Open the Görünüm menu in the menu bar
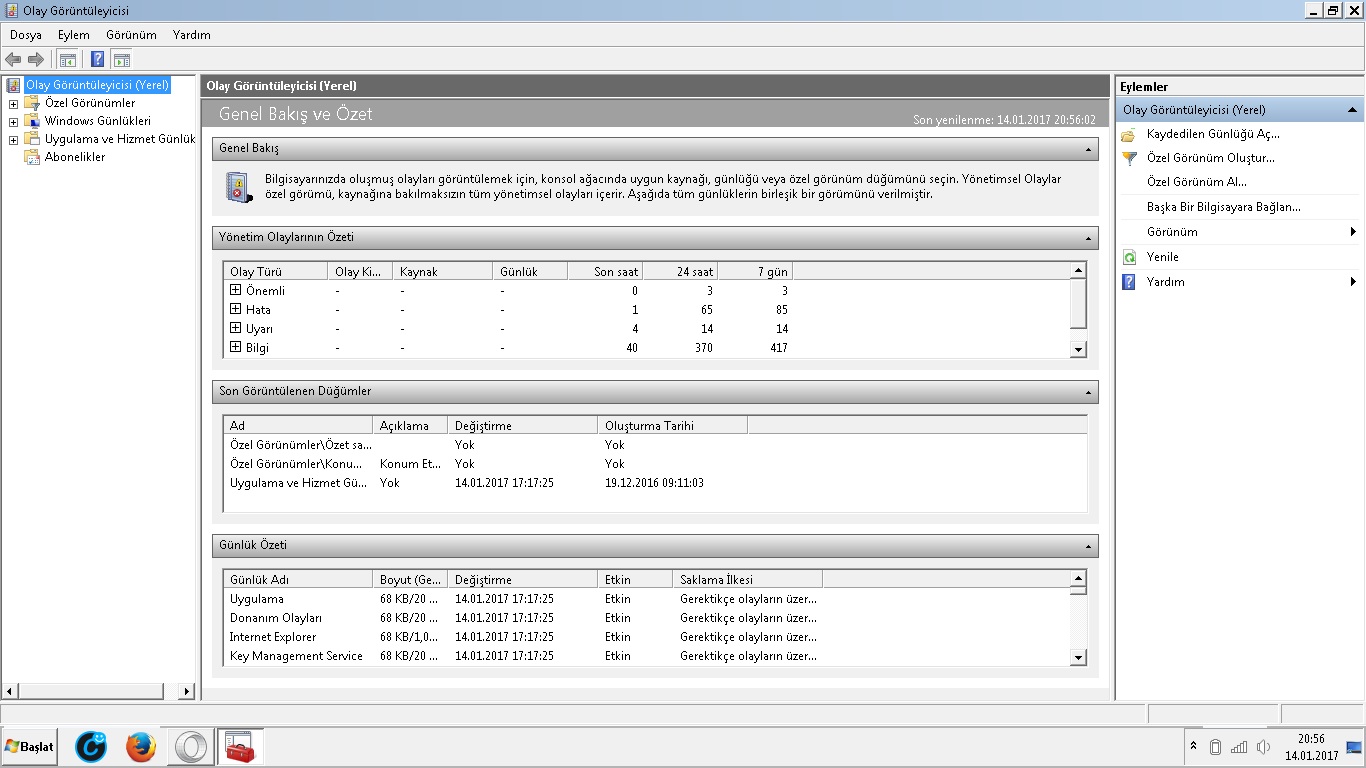The image size is (1366, 768). point(132,35)
